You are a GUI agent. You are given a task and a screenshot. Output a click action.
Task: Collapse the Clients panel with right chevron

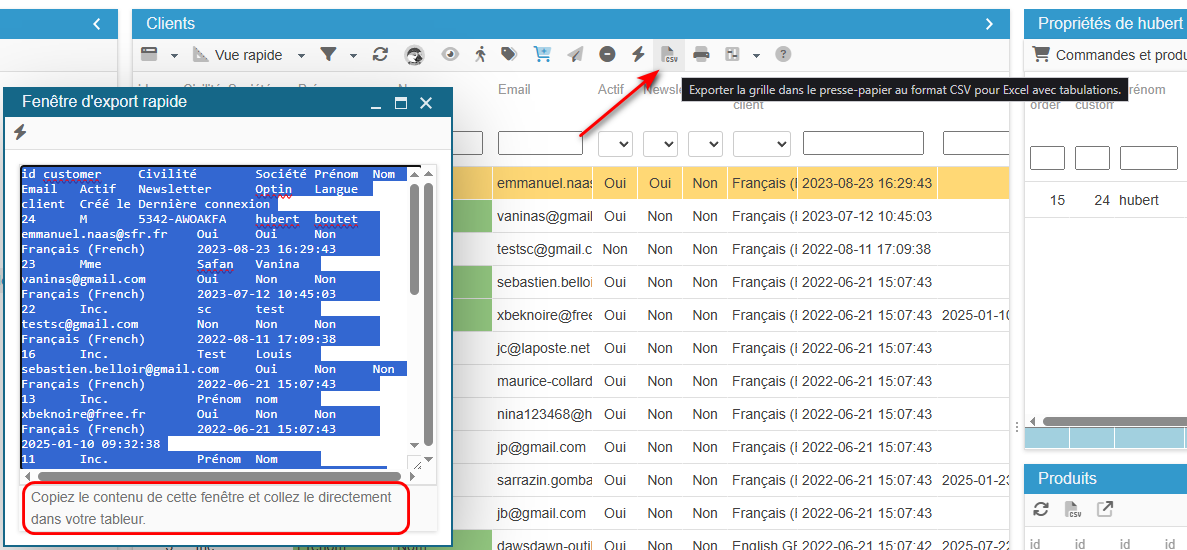(990, 24)
